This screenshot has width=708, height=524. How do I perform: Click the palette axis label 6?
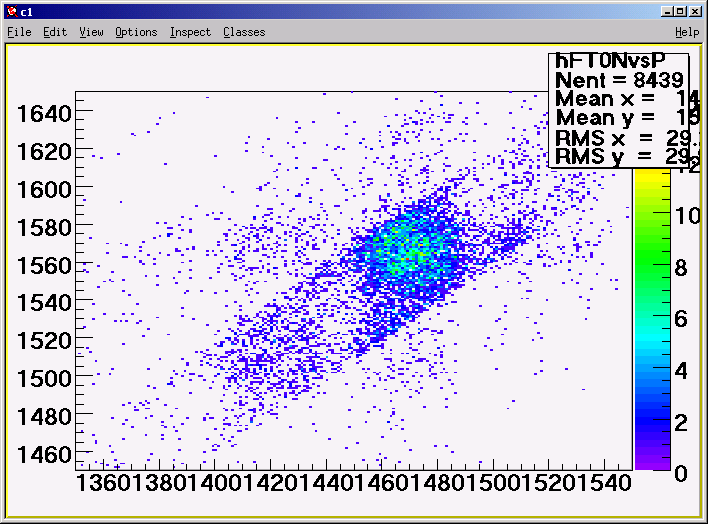(681, 319)
